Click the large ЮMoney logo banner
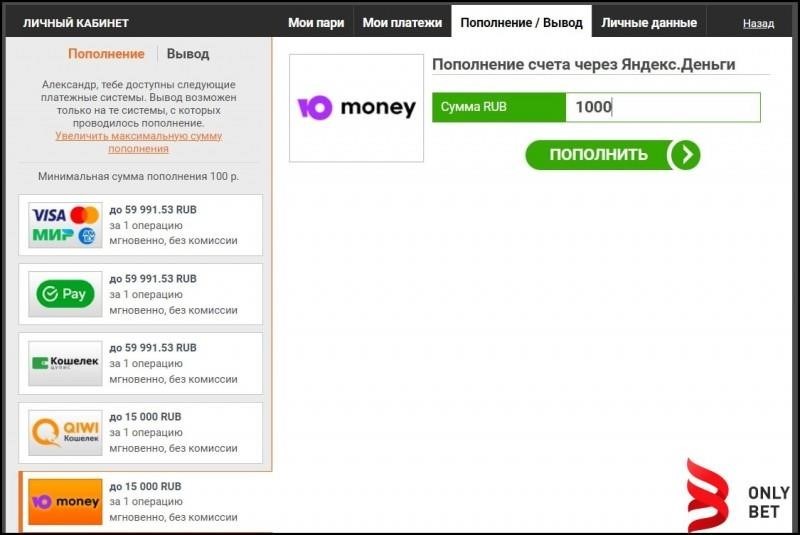800x535 pixels. coord(356,108)
